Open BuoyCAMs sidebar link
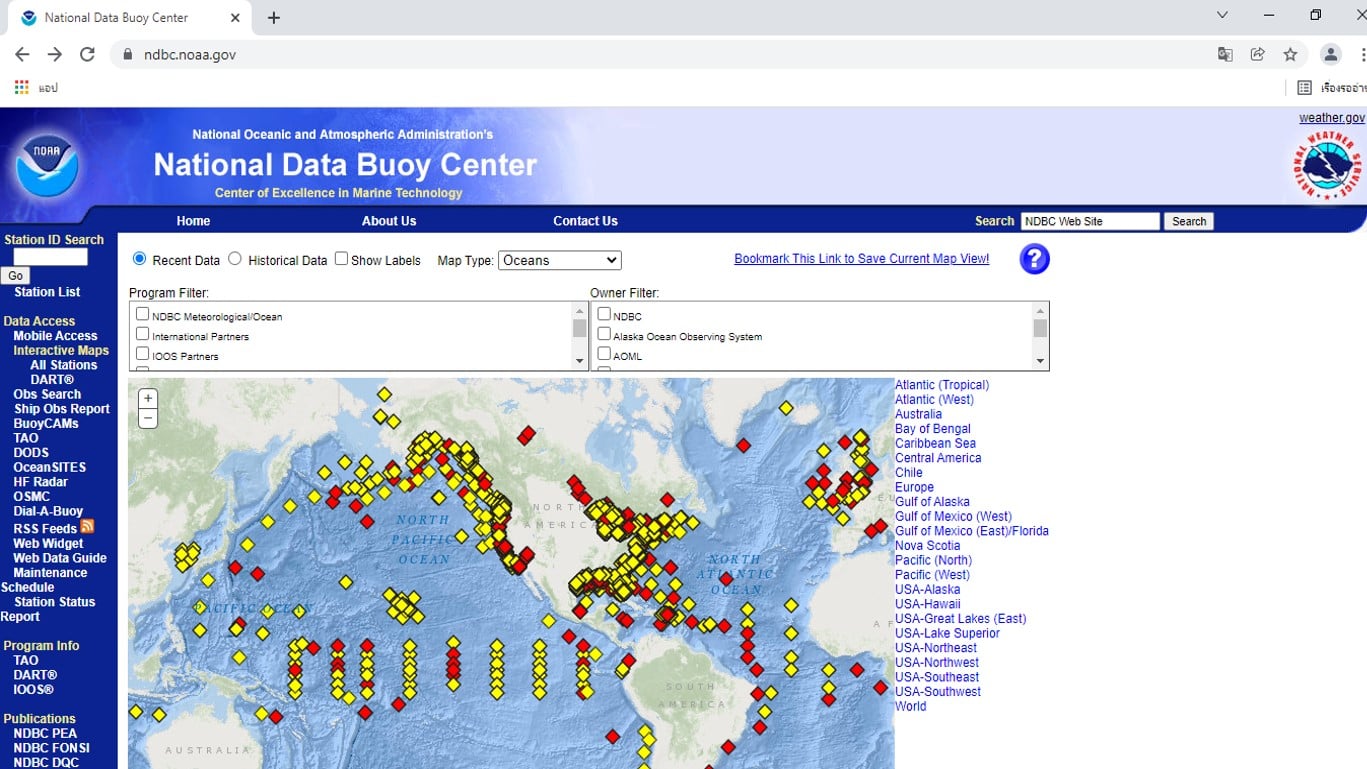Screen dimensions: 1367x769 pyautogui.click(x=46, y=424)
